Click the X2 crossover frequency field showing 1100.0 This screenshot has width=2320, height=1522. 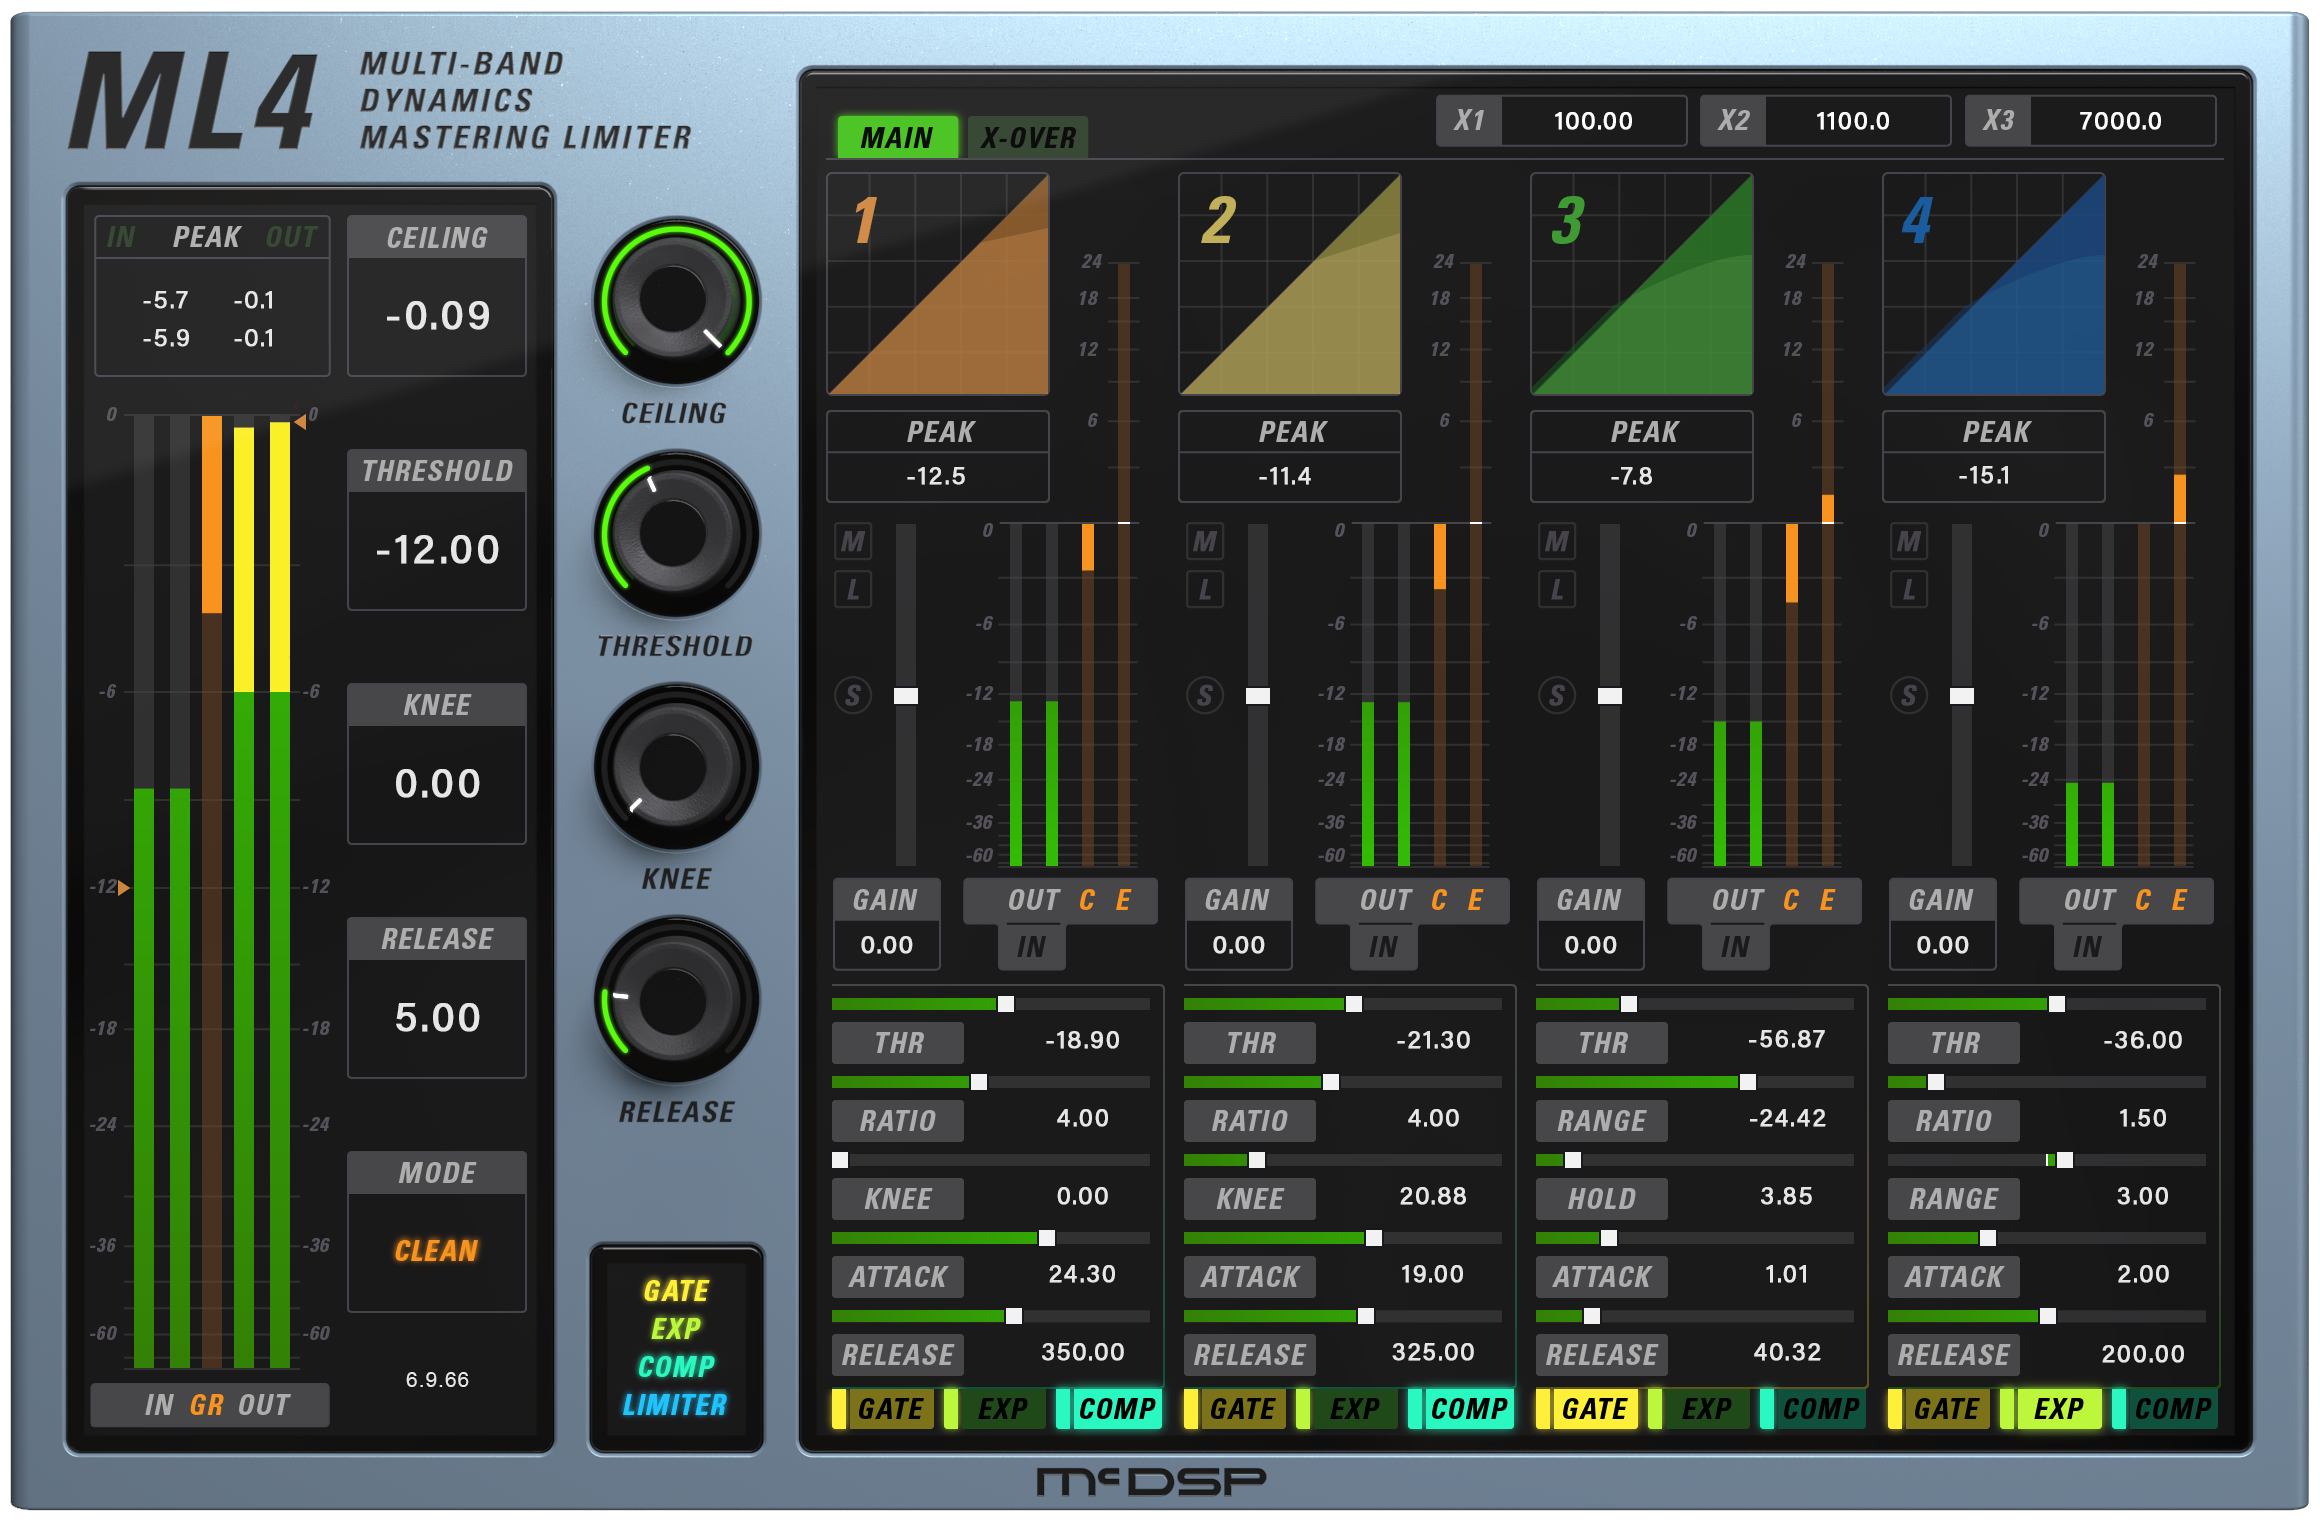1855,120
